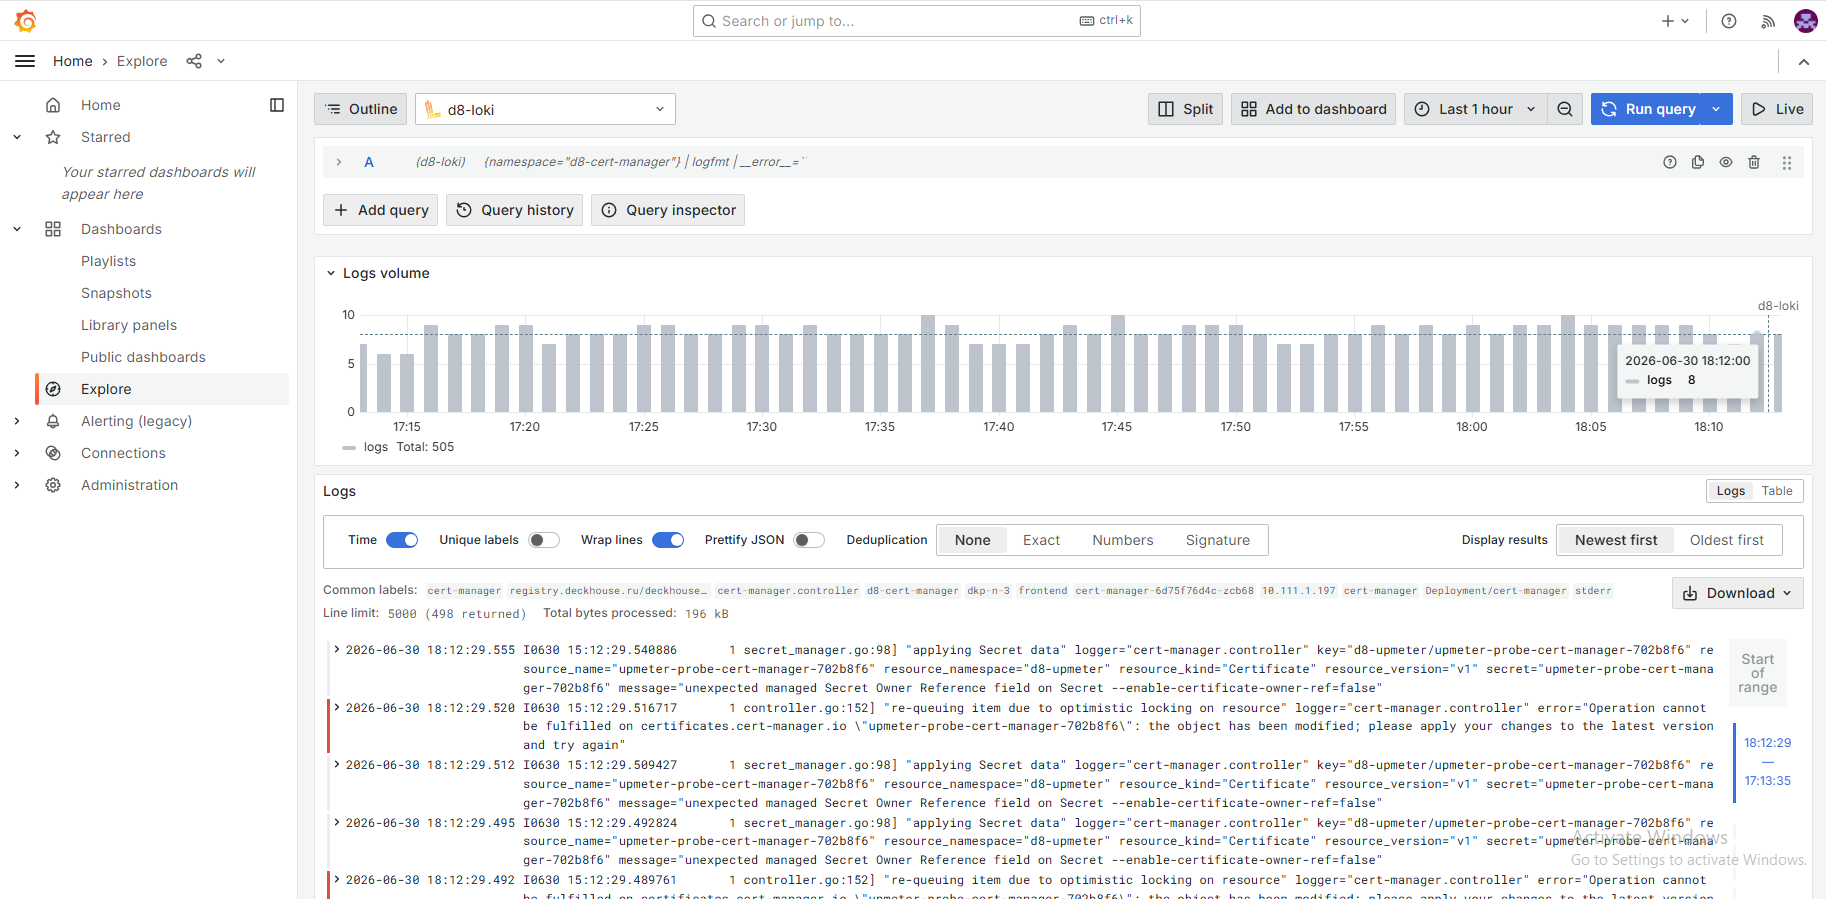Toggle query A visibility eye icon
Screen dimensions: 1827x899
click(1726, 162)
